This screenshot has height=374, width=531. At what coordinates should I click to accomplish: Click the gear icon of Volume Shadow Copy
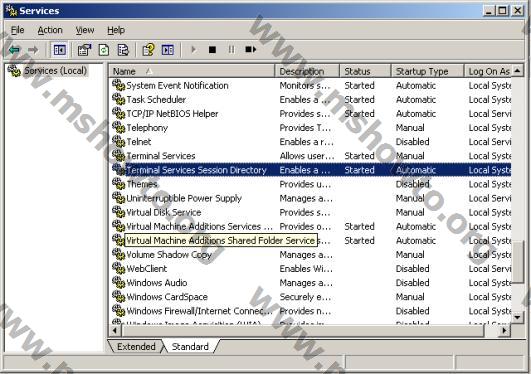coord(119,254)
